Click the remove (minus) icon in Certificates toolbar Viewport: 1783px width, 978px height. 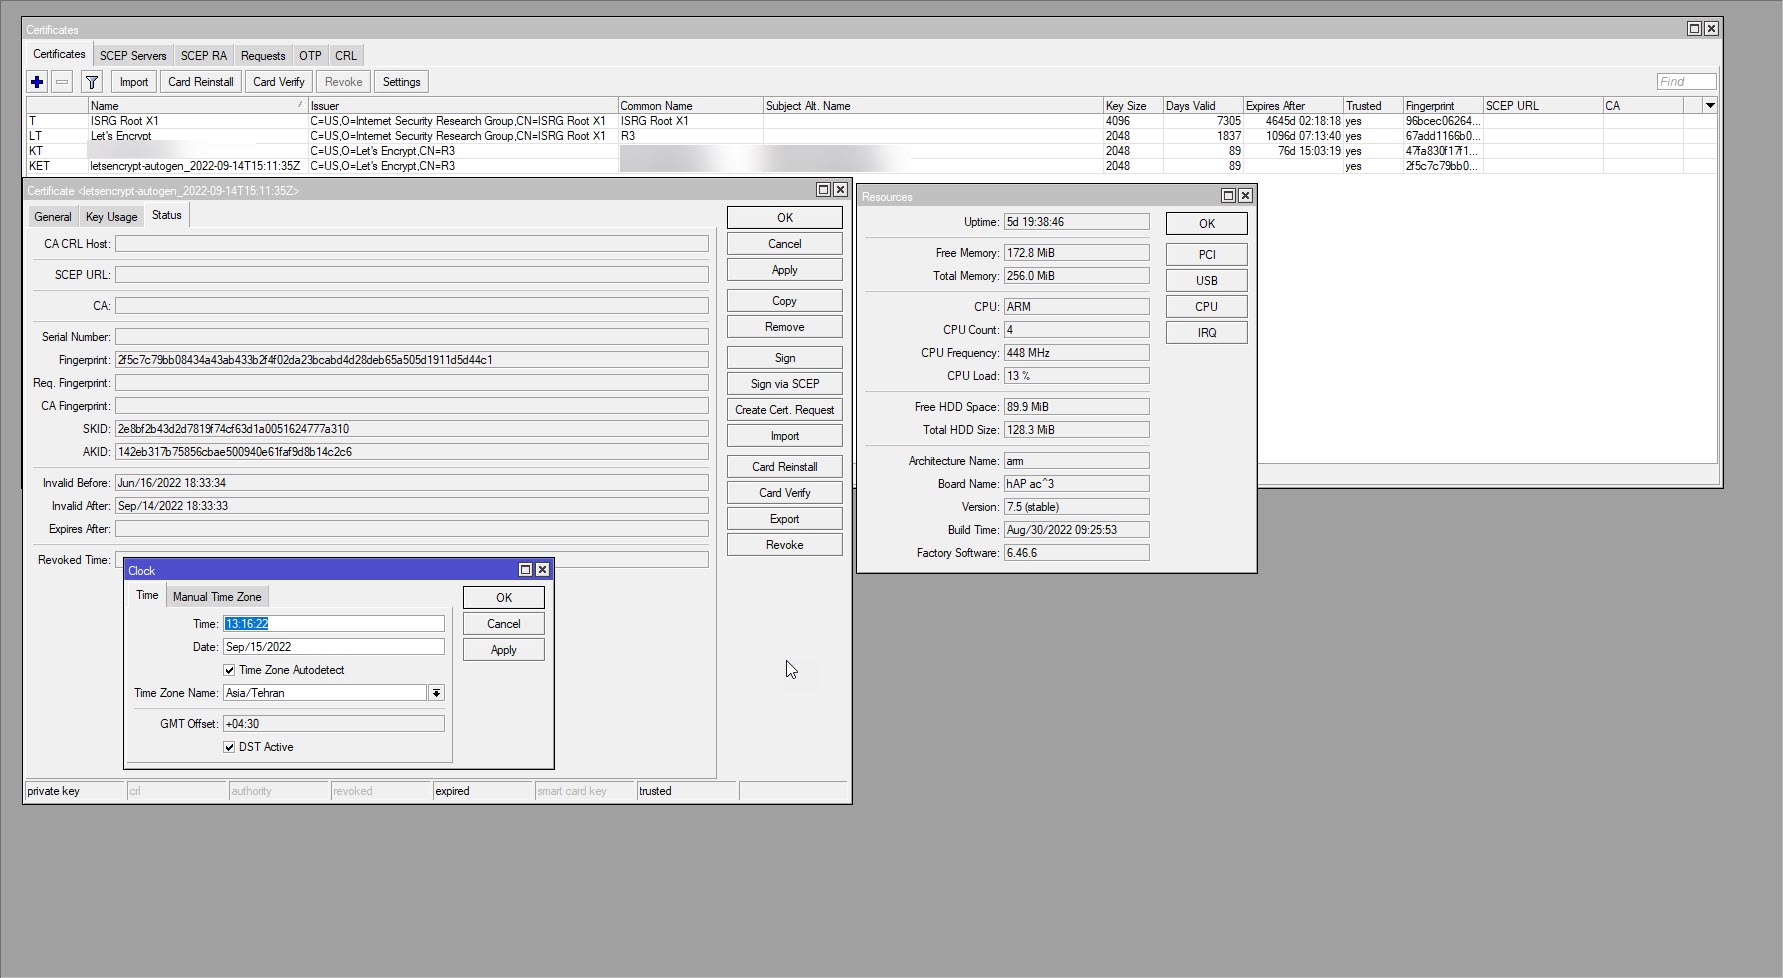[62, 82]
